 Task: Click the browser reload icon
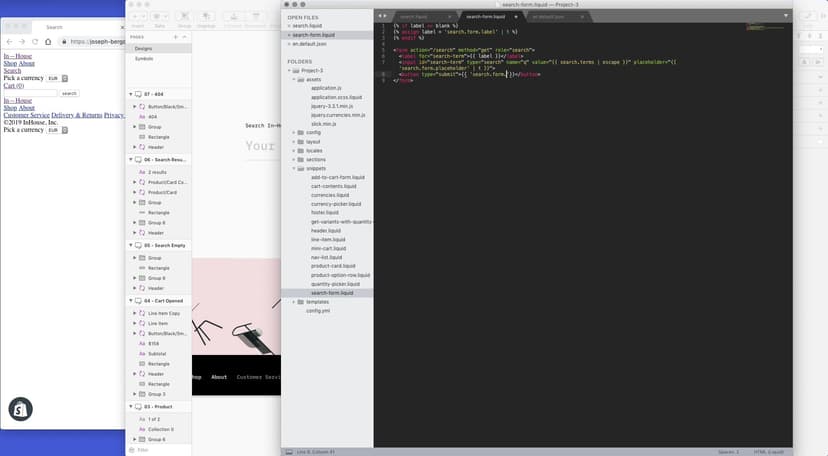coord(34,42)
